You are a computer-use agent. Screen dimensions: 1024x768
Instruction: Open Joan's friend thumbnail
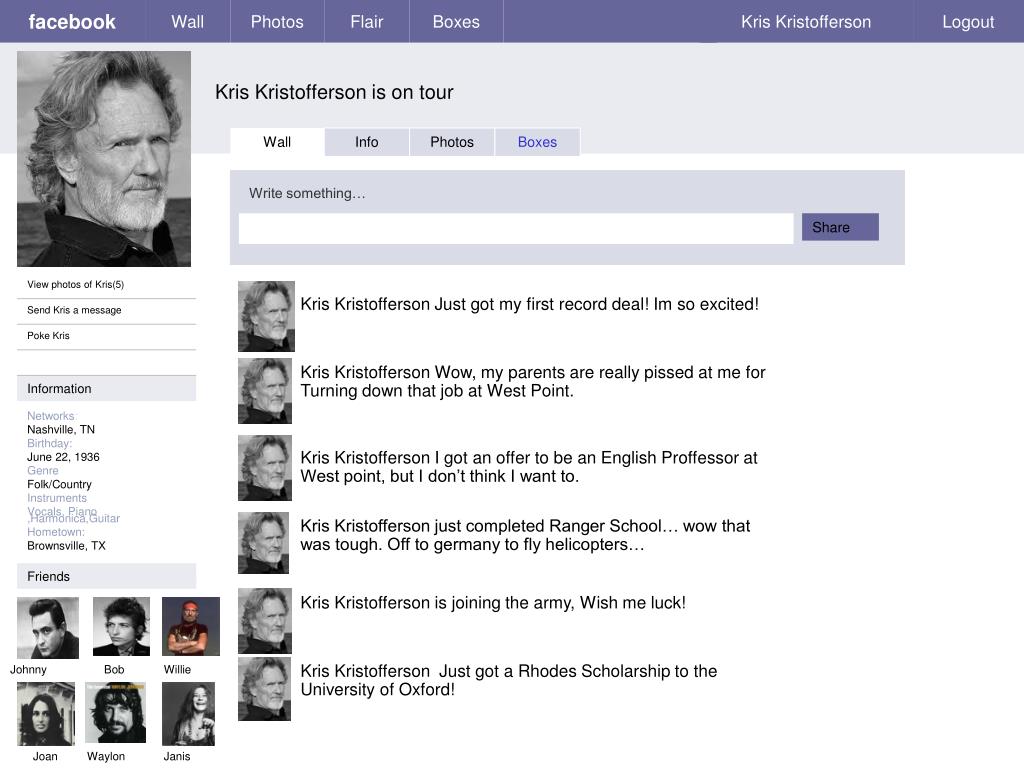tap(46, 714)
